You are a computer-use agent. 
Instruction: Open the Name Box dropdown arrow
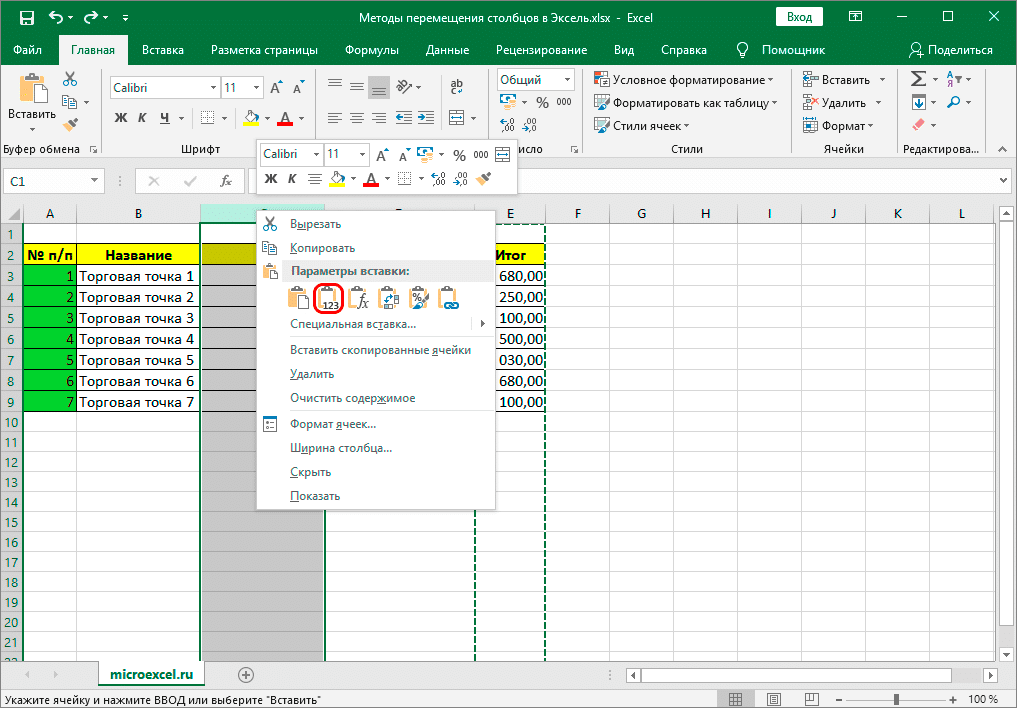click(95, 181)
